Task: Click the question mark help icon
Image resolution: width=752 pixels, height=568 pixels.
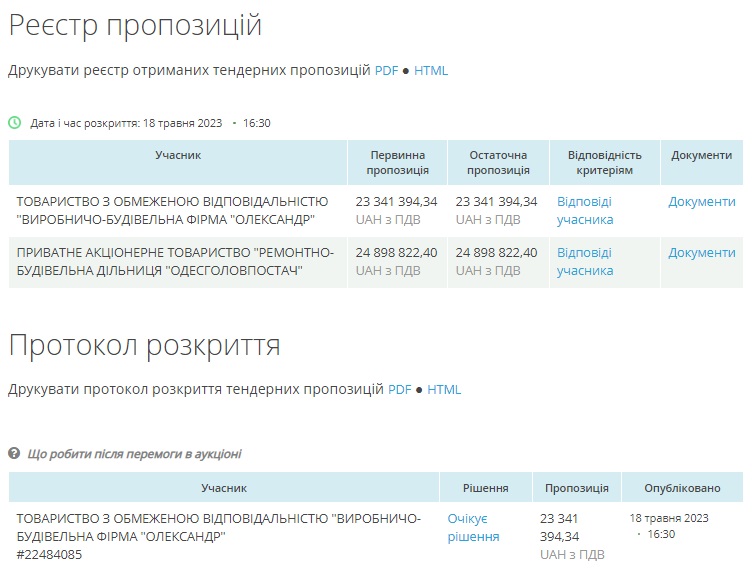Action: pos(15,454)
